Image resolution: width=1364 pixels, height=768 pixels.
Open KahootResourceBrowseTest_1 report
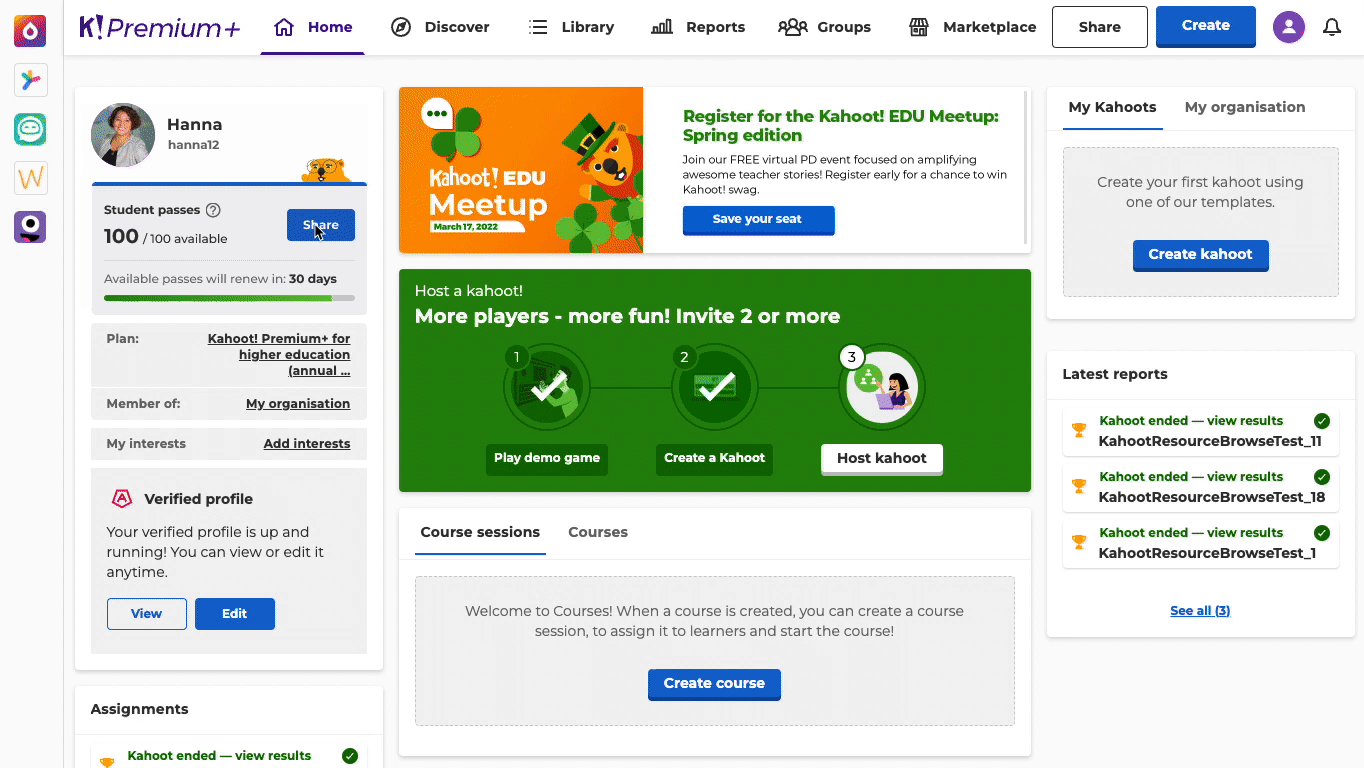pyautogui.click(x=1200, y=543)
